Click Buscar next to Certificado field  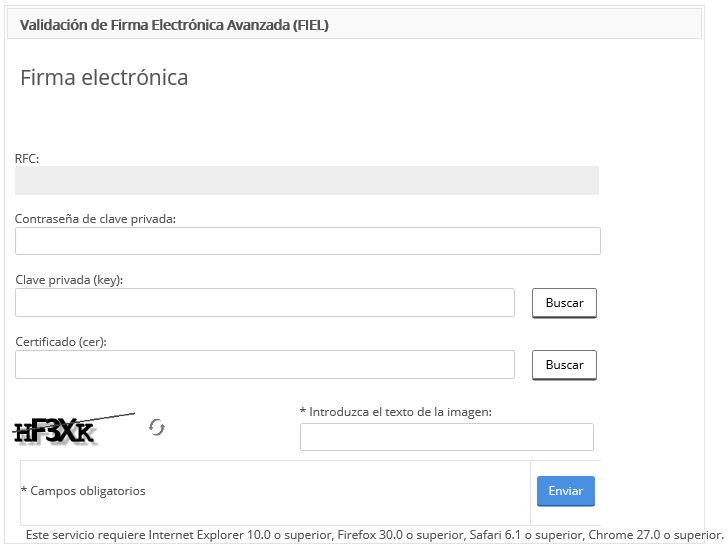pos(564,365)
